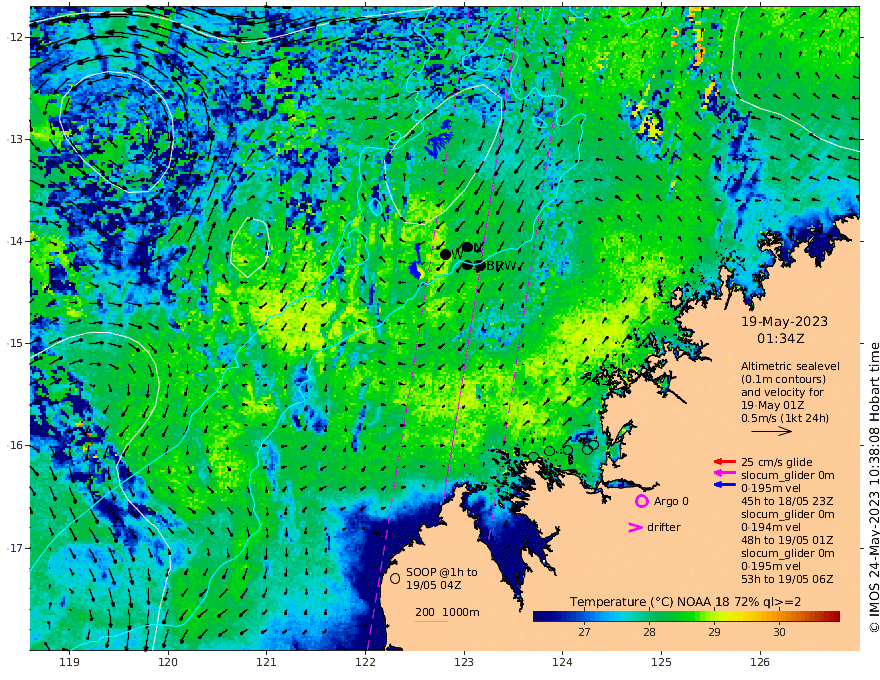880x680 pixels.
Task: Click latitude axis label -14
Action: coord(13,241)
